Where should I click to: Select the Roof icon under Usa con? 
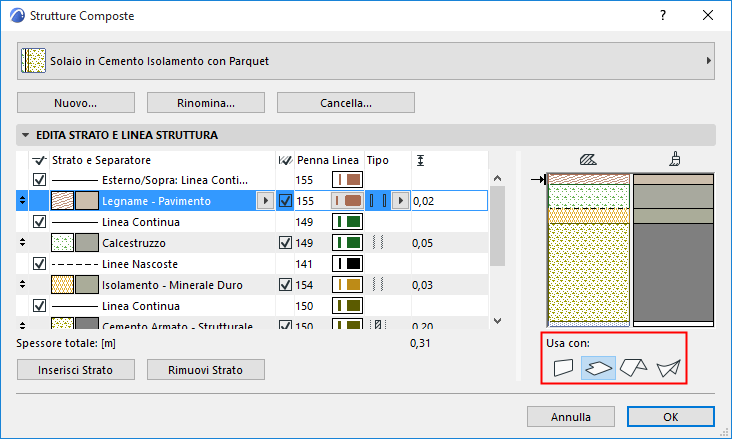[633, 368]
